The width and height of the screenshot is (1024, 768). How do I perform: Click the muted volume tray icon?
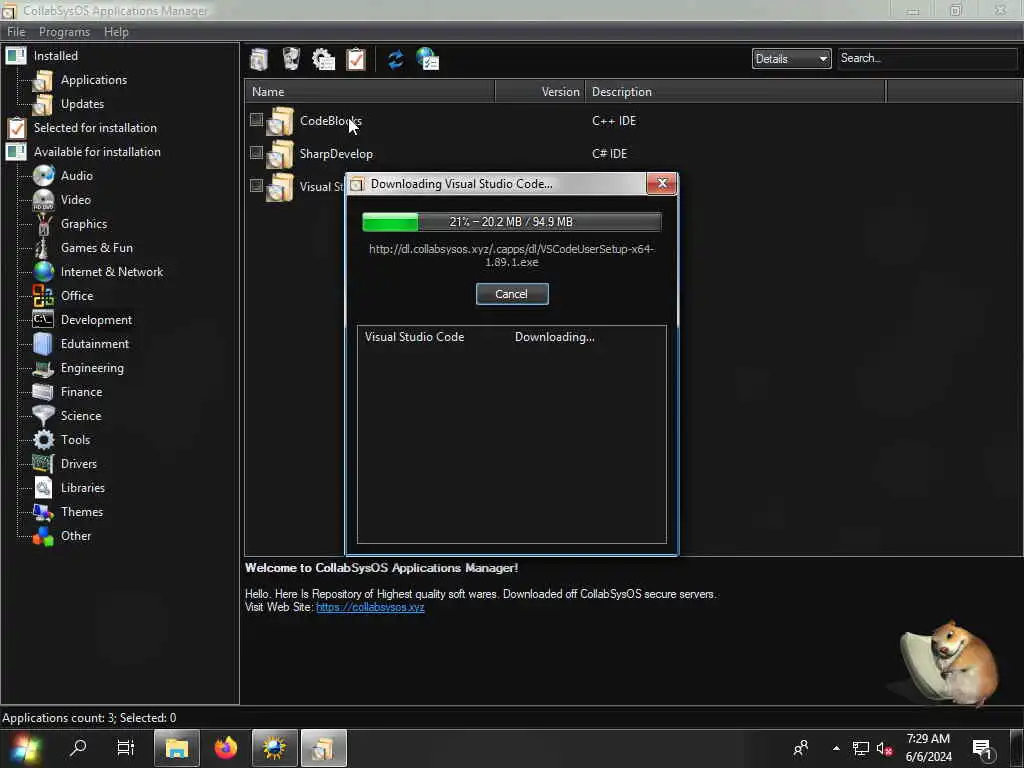click(x=885, y=749)
